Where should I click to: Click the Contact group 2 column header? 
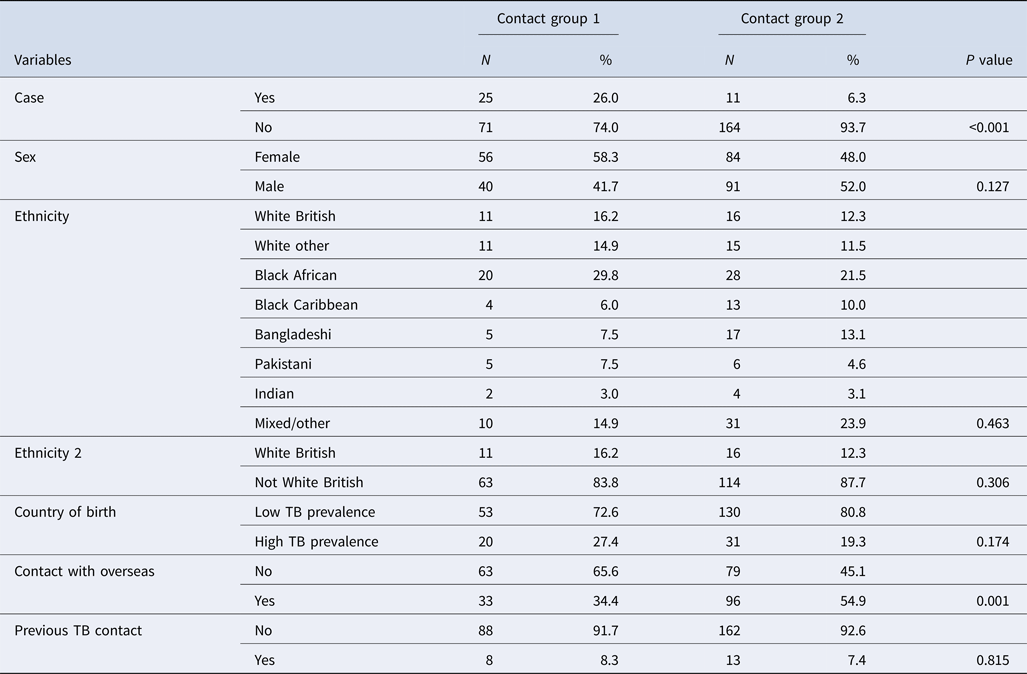pos(791,19)
